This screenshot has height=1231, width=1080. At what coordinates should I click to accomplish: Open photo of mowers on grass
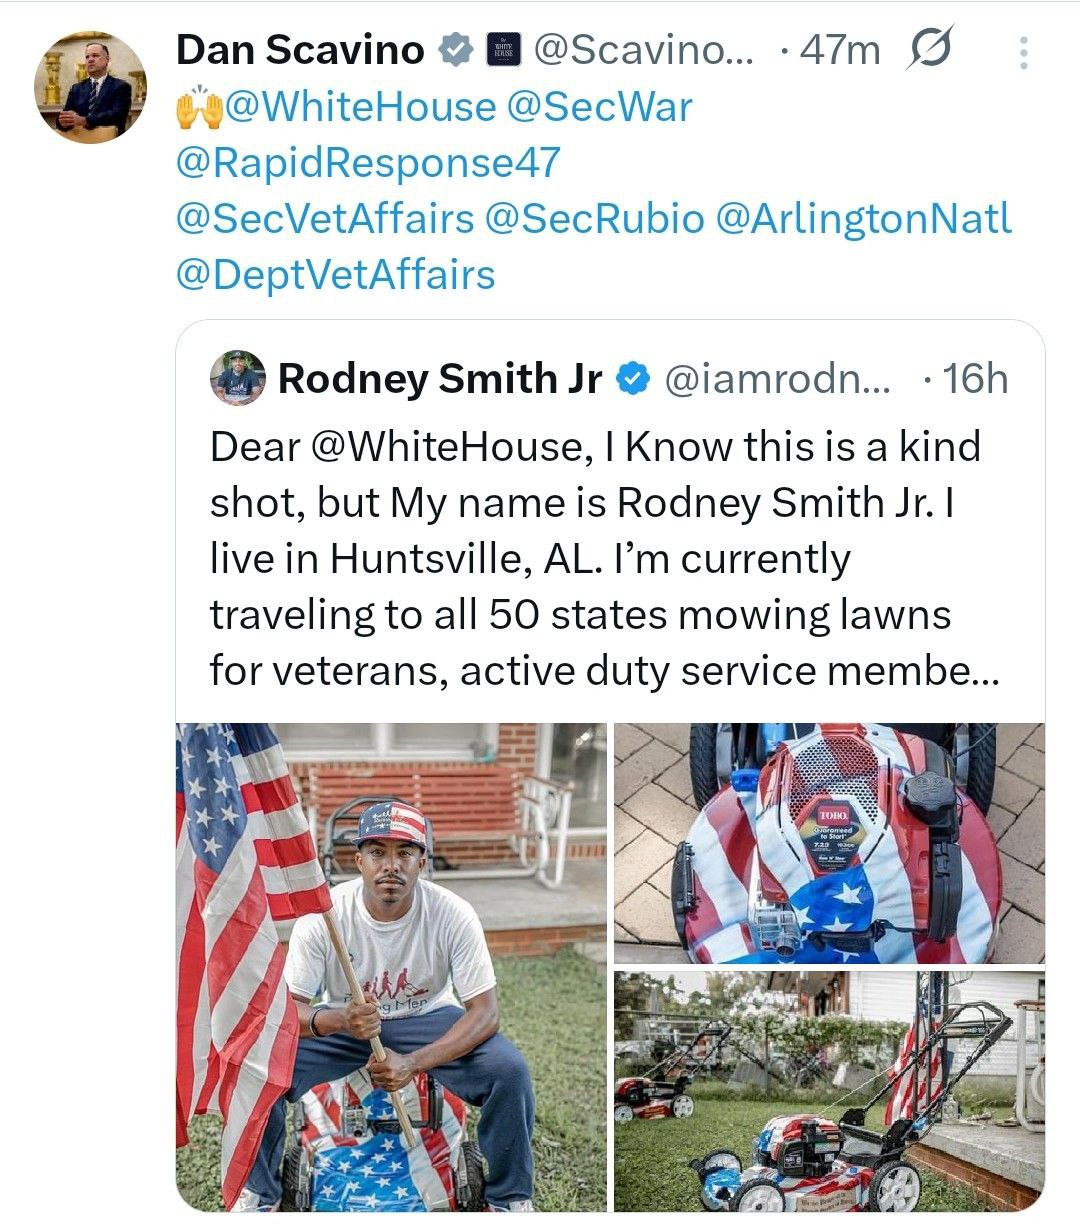tap(829, 1090)
